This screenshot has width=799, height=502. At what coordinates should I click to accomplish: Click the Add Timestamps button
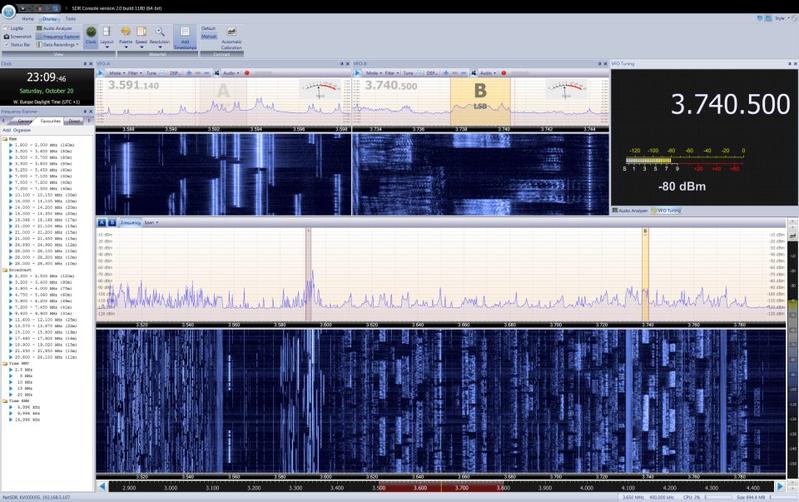[x=185, y=38]
